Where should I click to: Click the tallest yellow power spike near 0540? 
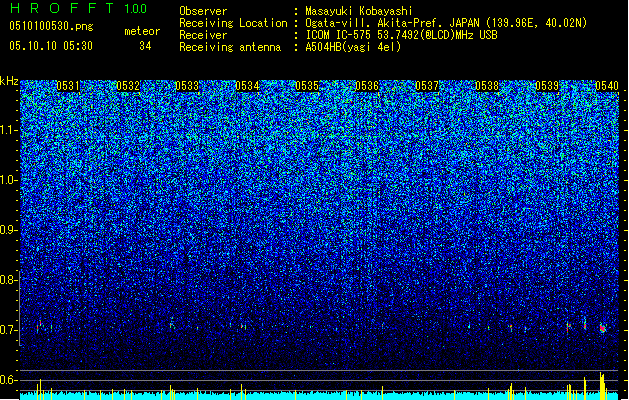tap(601, 386)
